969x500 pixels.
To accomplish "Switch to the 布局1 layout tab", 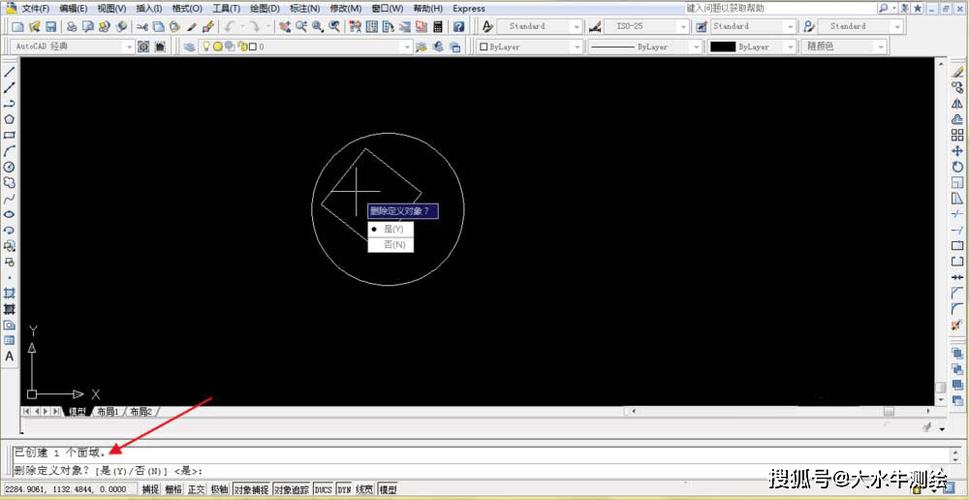I will [x=108, y=412].
